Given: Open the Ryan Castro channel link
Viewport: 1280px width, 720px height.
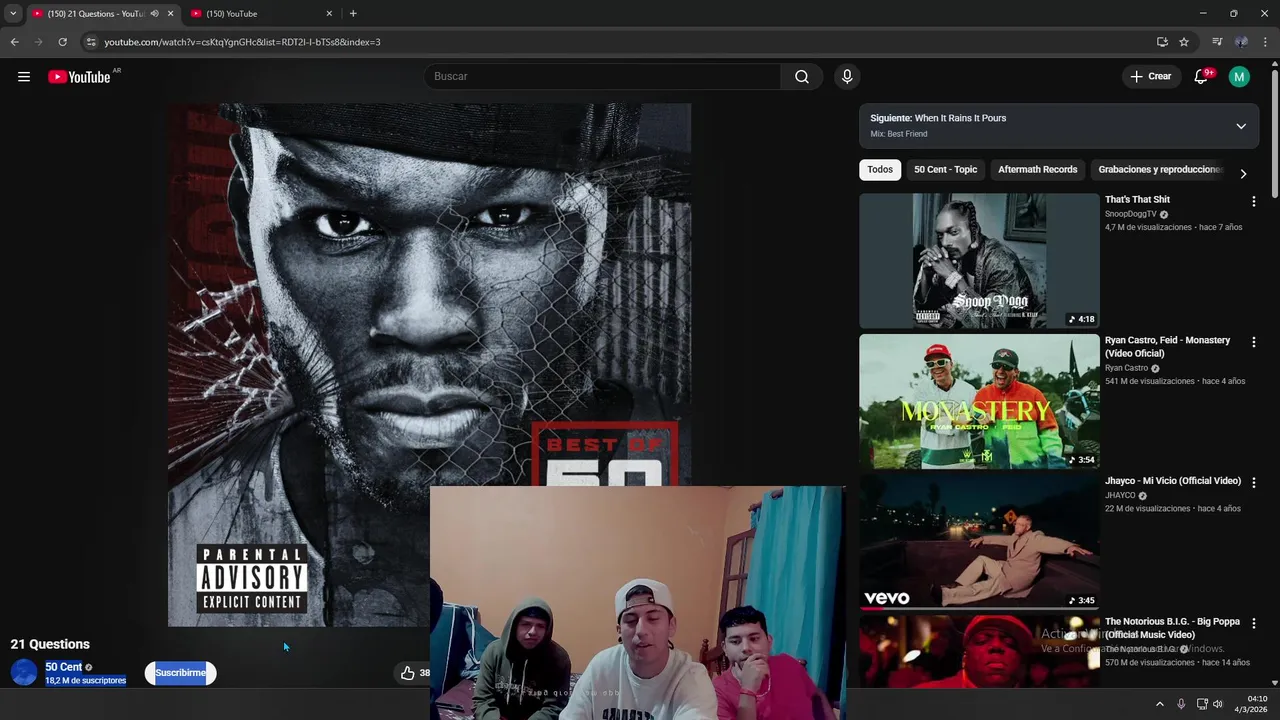Looking at the screenshot, I should pyautogui.click(x=1126, y=368).
